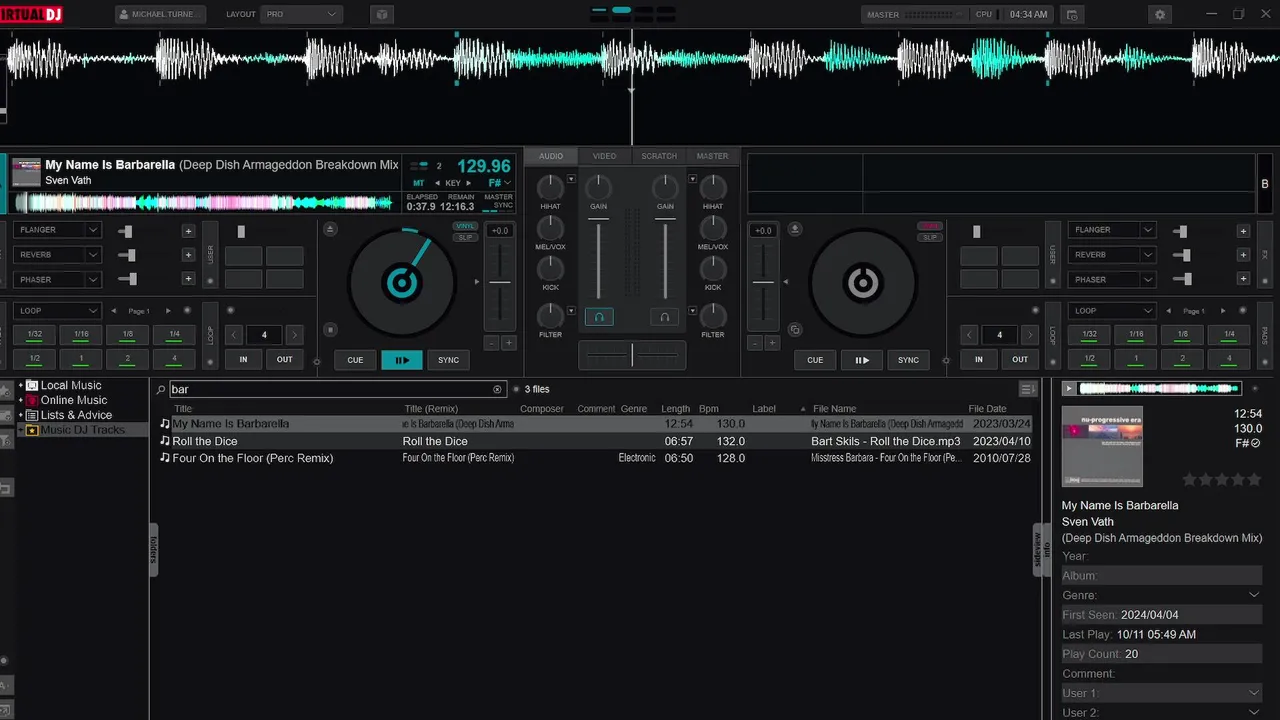The width and height of the screenshot is (1280, 720).
Task: Halve the left deck loop length arrow
Action: [234, 335]
